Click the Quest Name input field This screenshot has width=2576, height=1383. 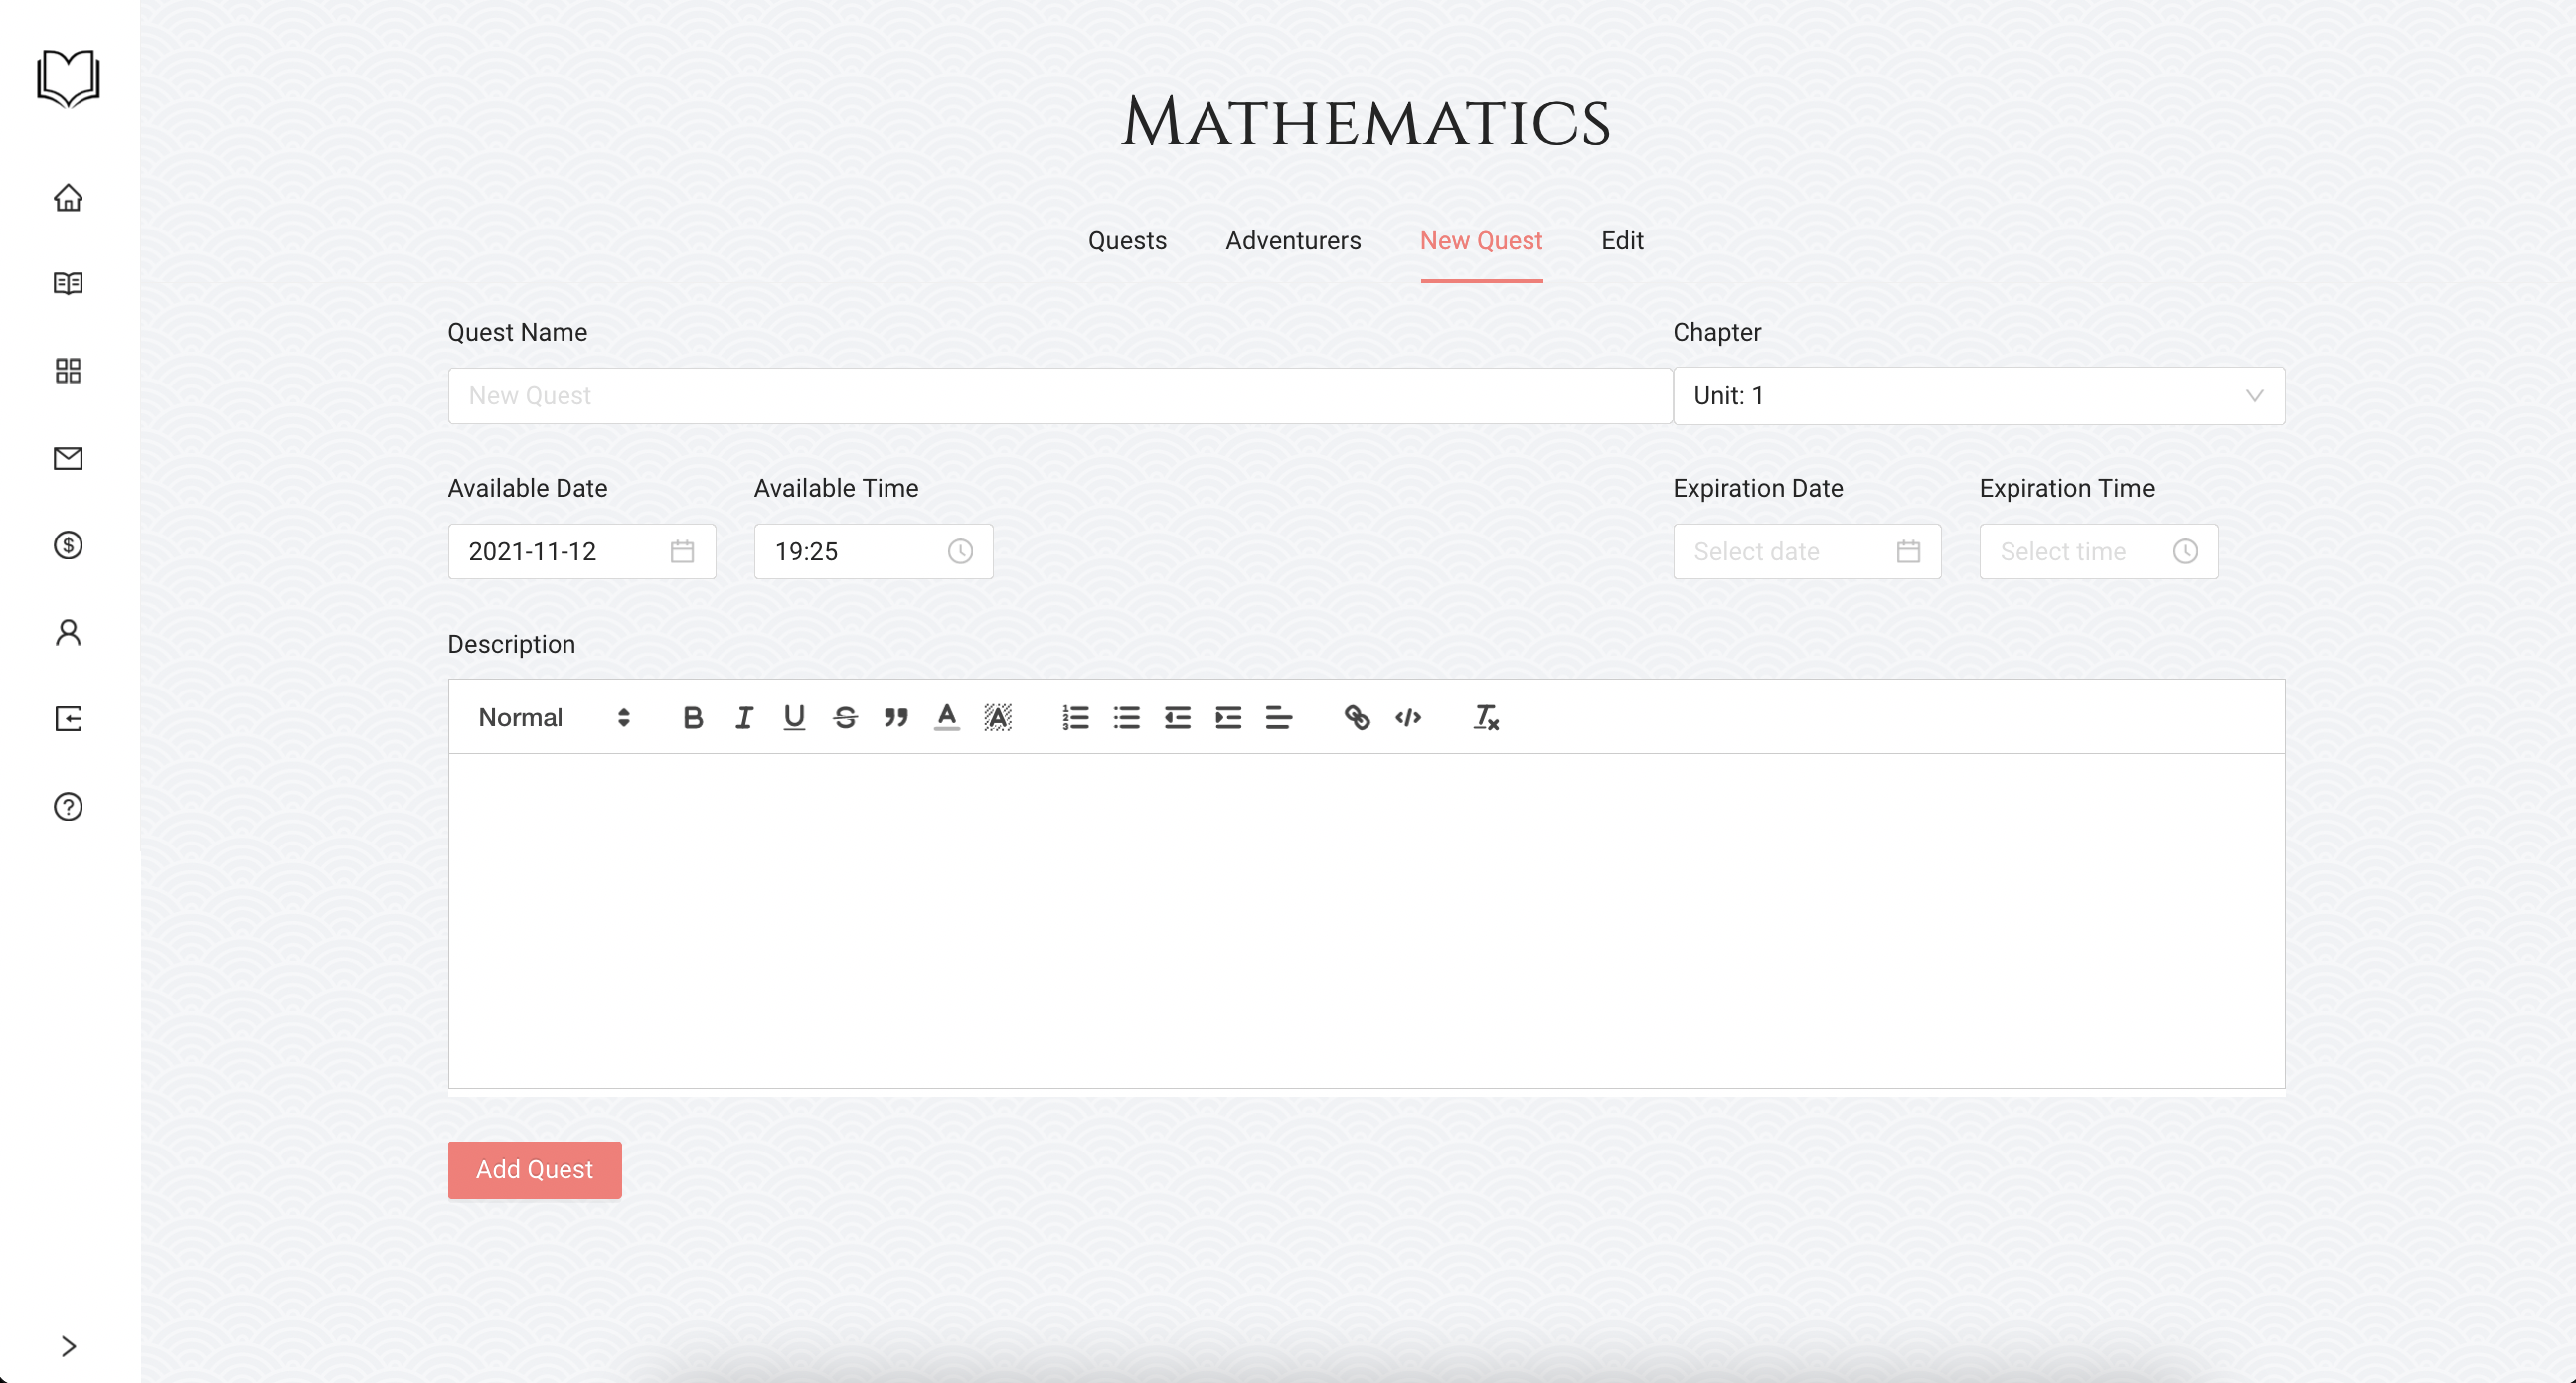point(1059,396)
